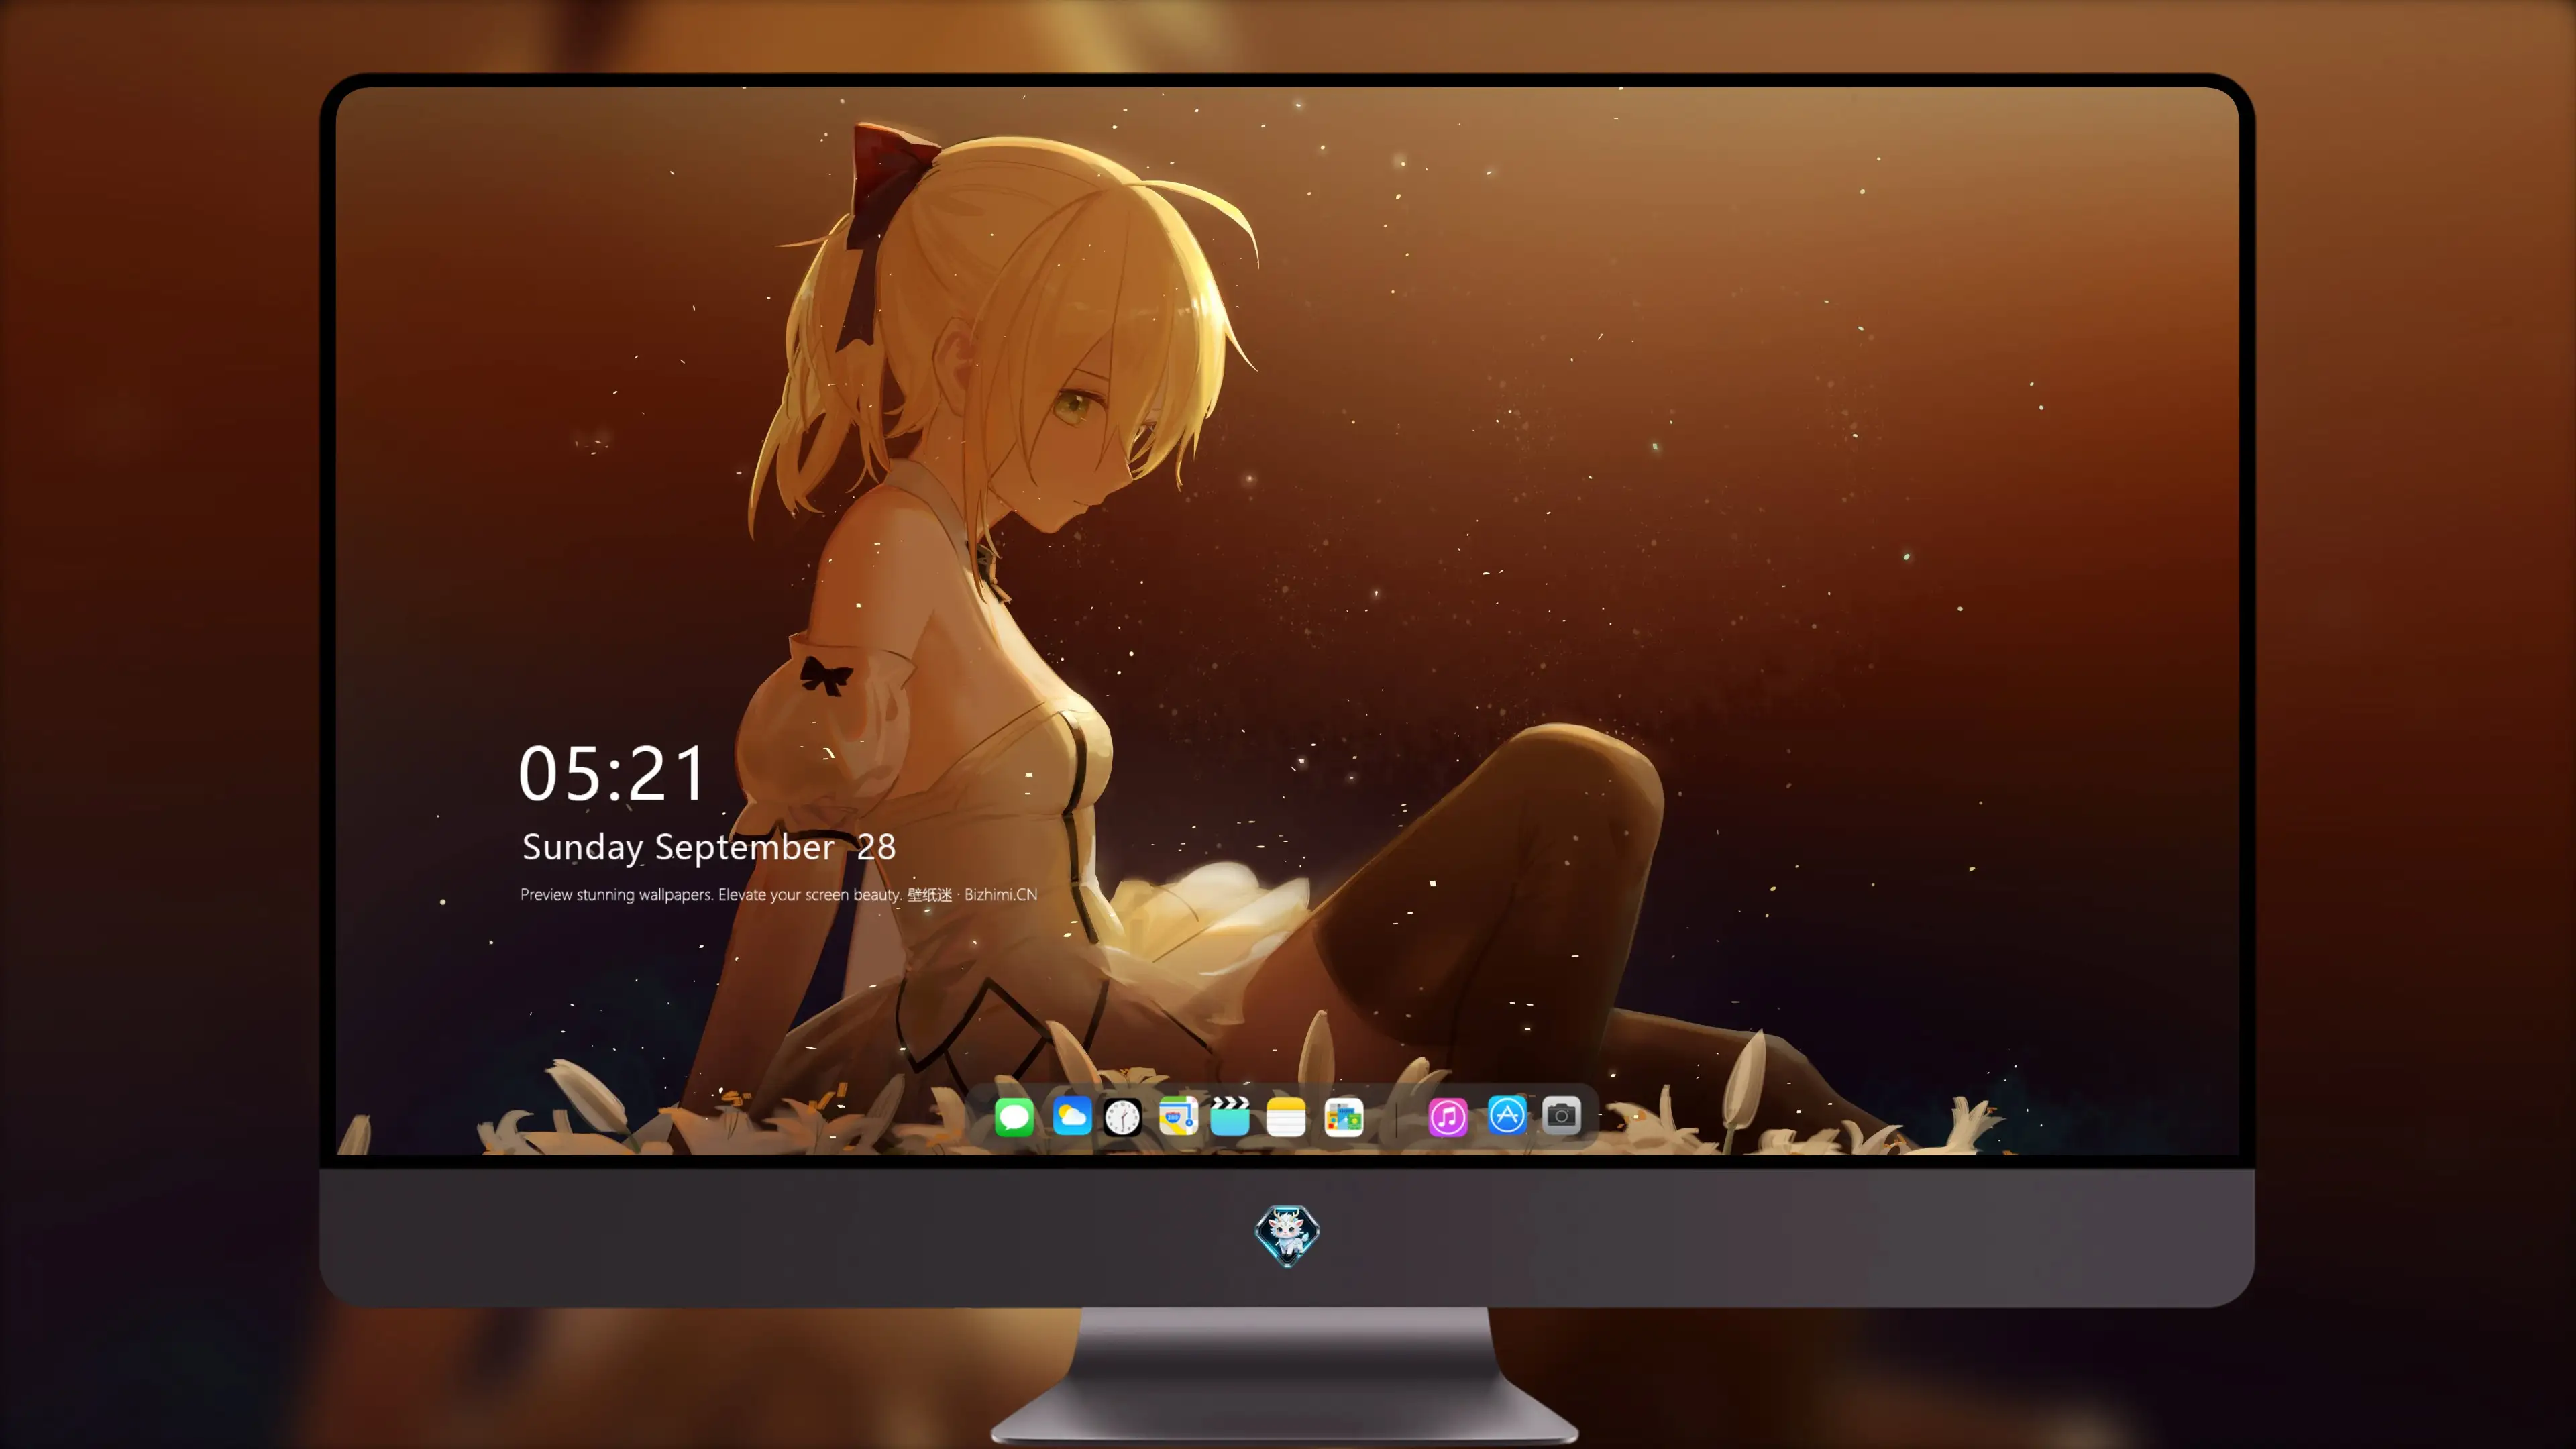Image resolution: width=2576 pixels, height=1449 pixels.
Task: Open the Clock app in the dock
Action: tap(1122, 1117)
